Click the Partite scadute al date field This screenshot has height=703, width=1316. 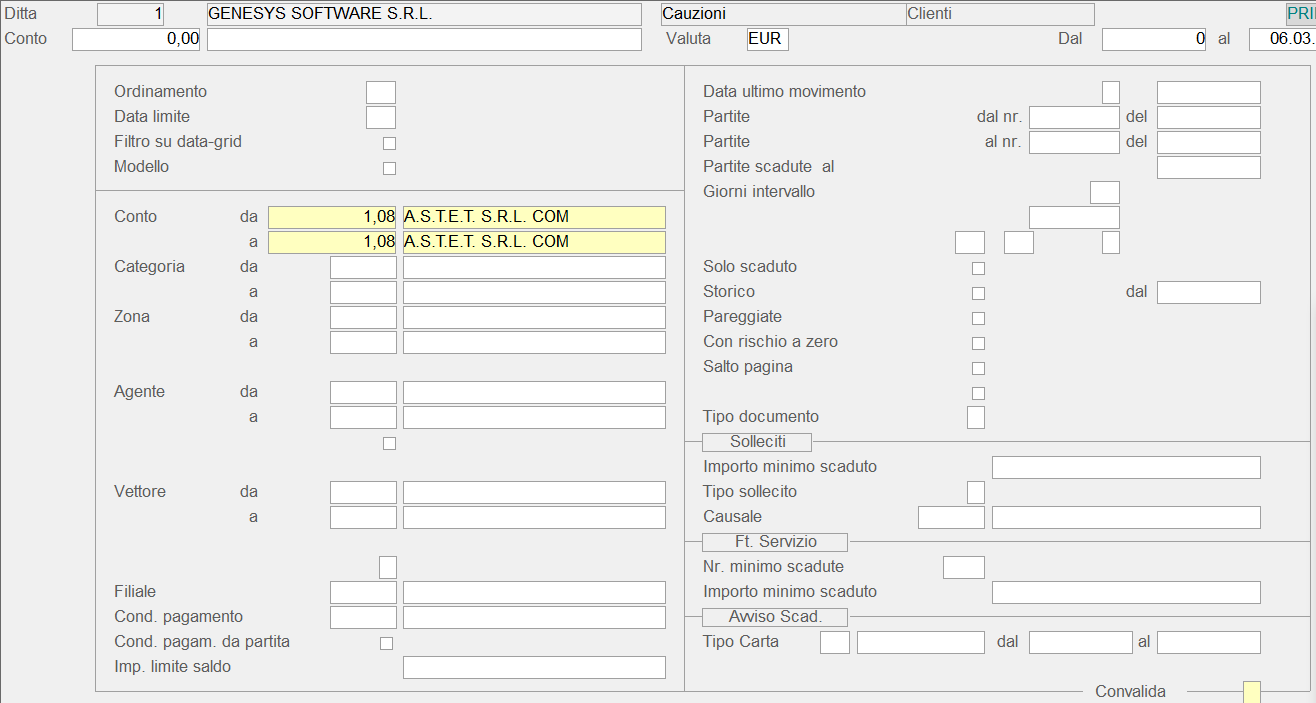click(x=1208, y=167)
